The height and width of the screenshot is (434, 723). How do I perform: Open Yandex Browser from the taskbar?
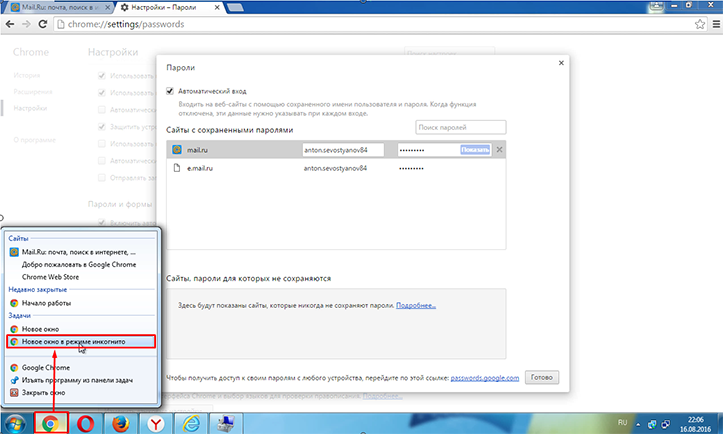(156, 423)
